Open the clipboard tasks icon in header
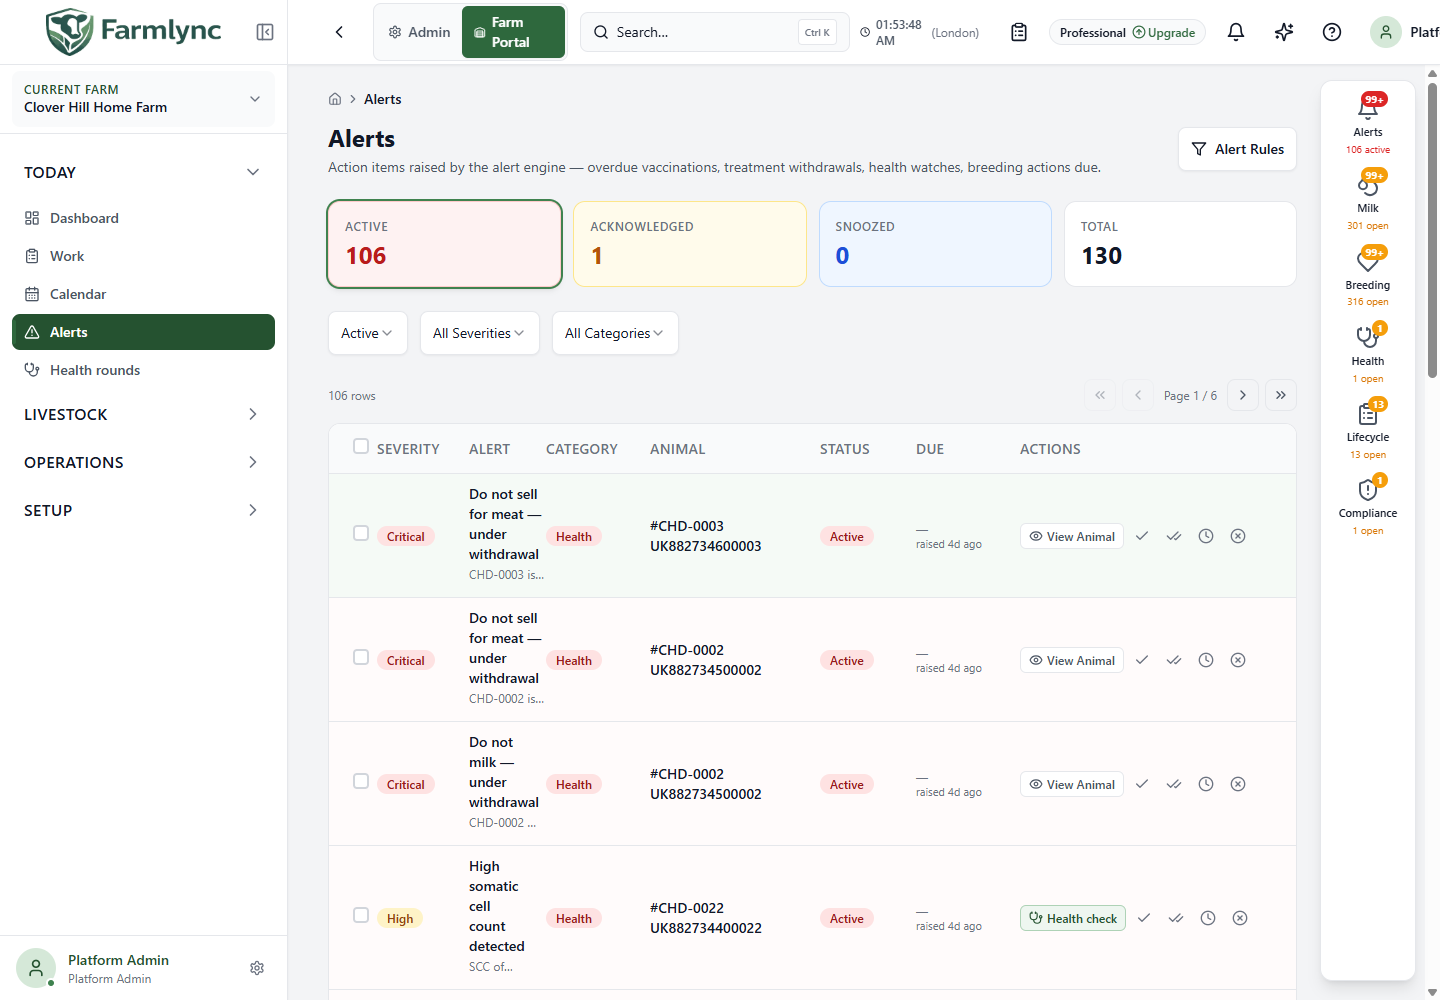 1019,32
